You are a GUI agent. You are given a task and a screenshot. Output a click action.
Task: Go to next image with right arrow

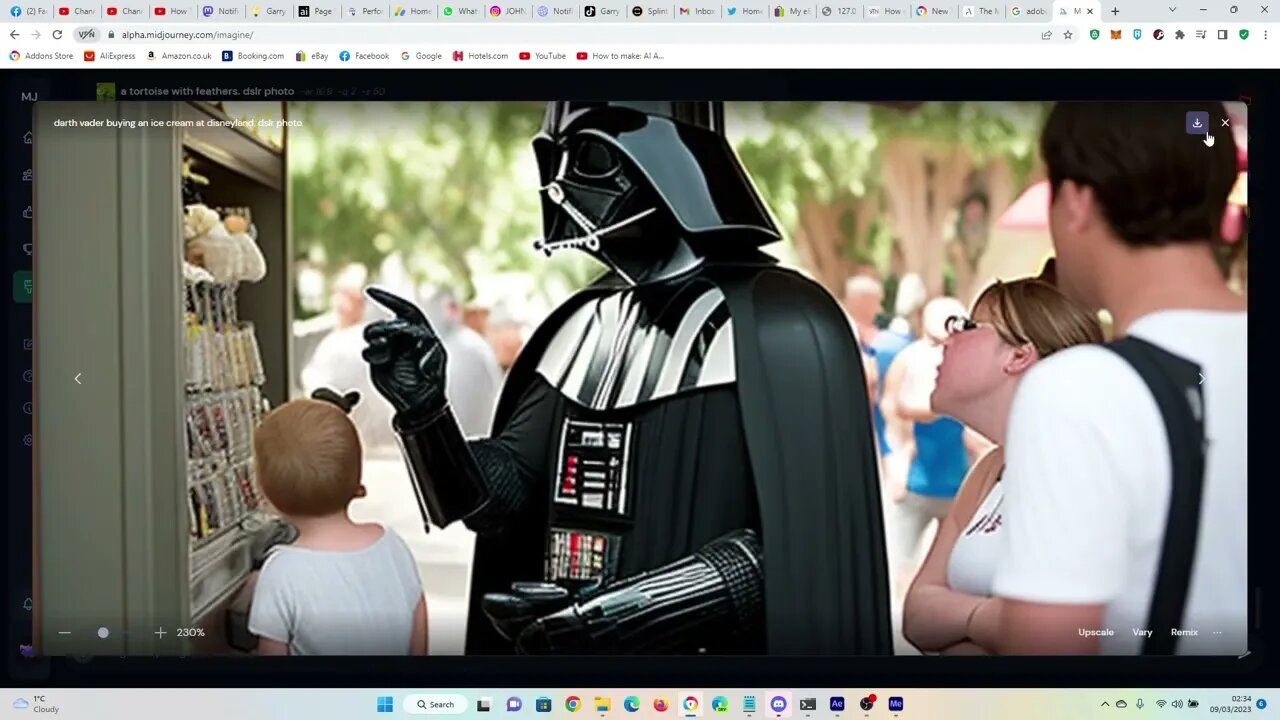point(1201,378)
